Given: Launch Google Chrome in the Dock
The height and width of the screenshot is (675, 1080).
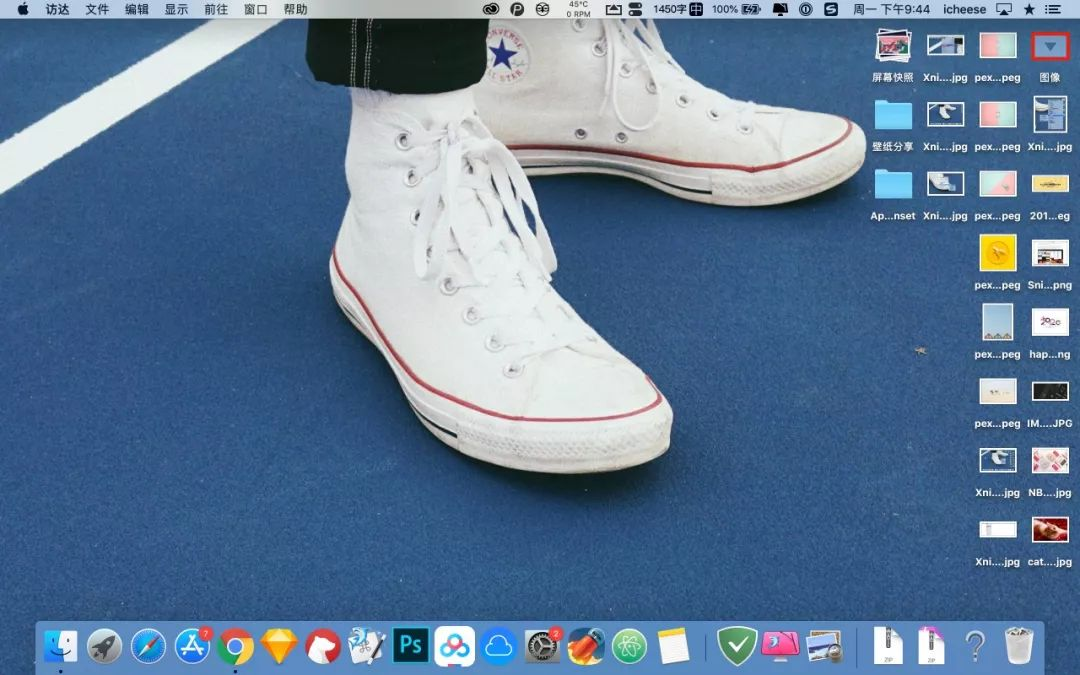Looking at the screenshot, I should coord(235,647).
